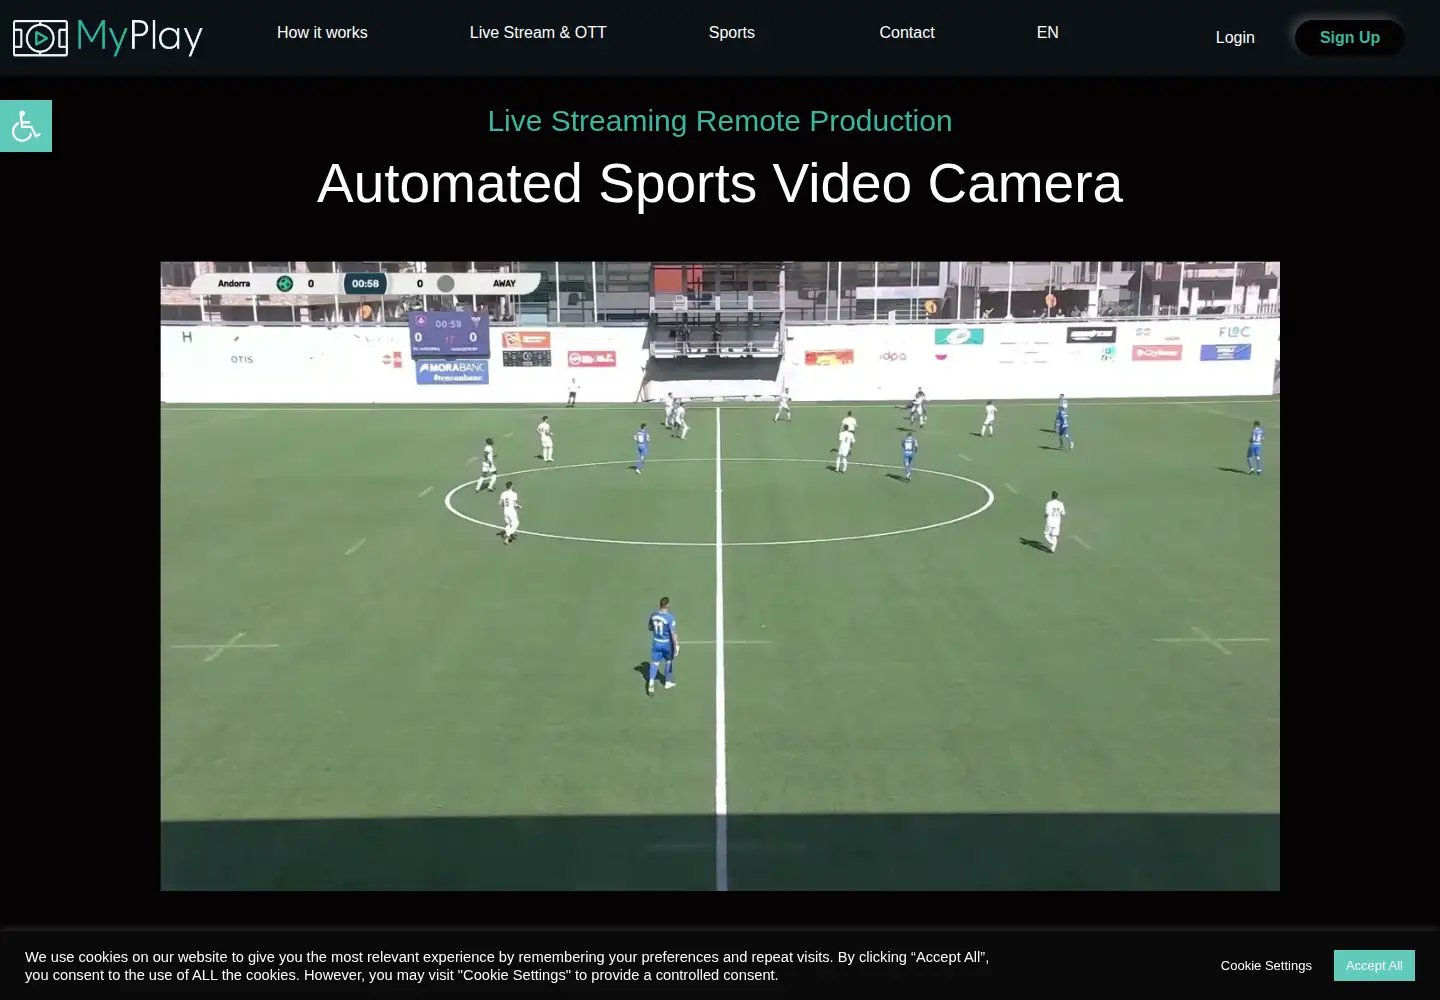1440x1000 pixels.
Task: Open the How it works menu
Action: coord(322,33)
